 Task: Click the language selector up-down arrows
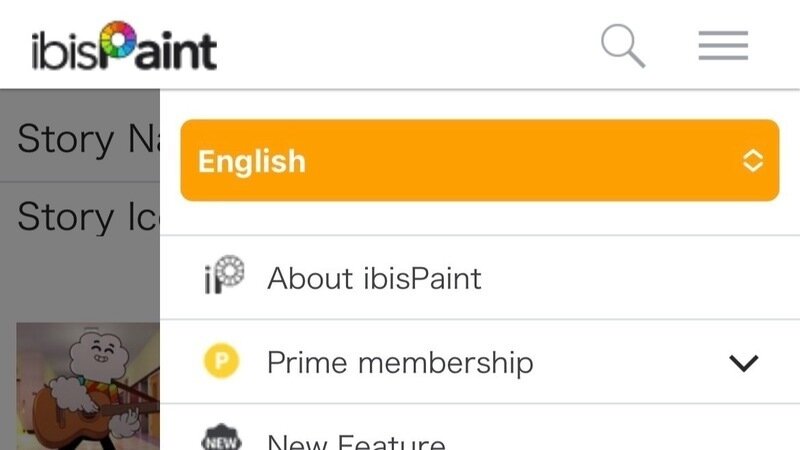coord(753,161)
